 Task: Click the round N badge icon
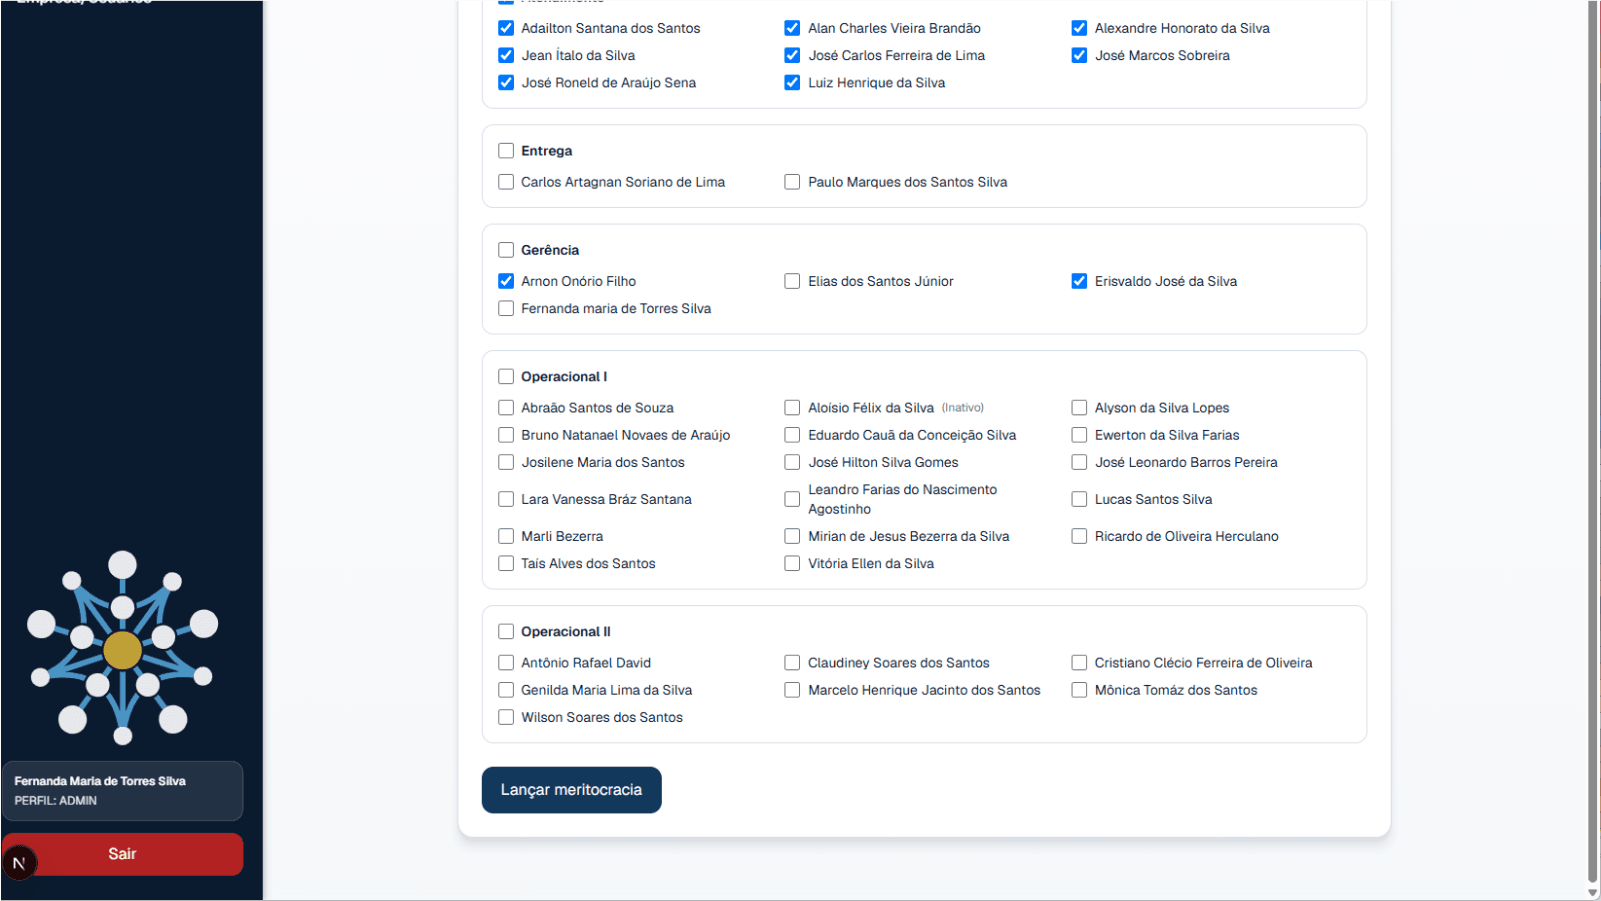[19, 863]
